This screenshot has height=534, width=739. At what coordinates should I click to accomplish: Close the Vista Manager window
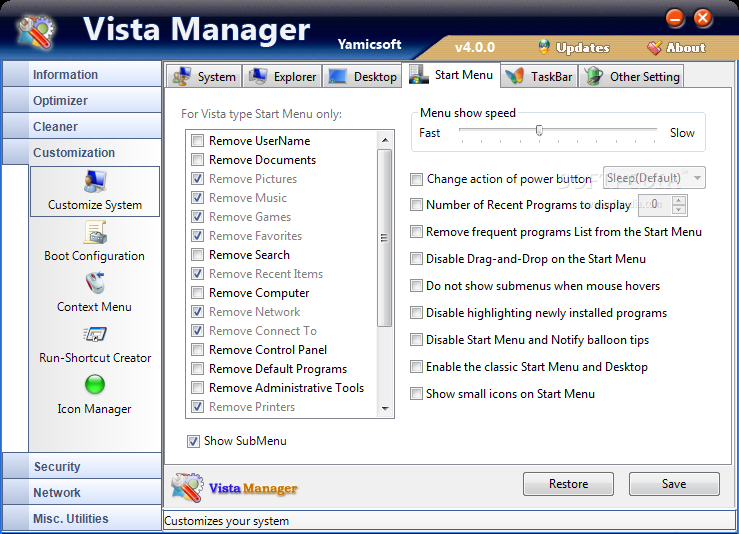[703, 18]
